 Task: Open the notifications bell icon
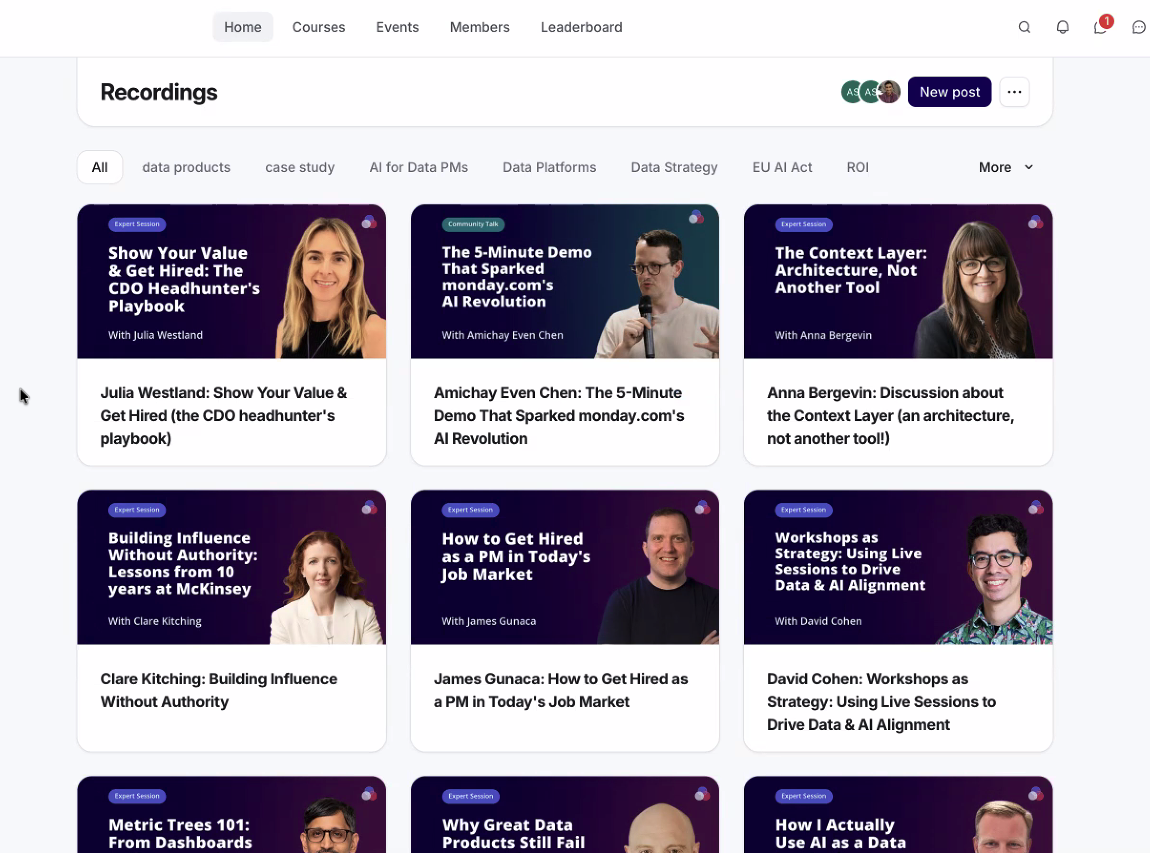pos(1062,27)
